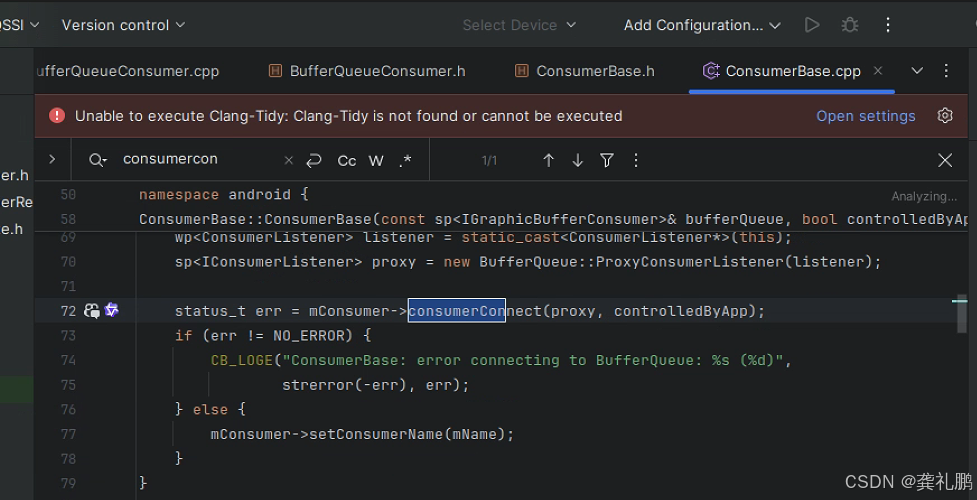The image size is (977, 500).
Task: Click the Run button in the toolbar
Action: pyautogui.click(x=812, y=25)
